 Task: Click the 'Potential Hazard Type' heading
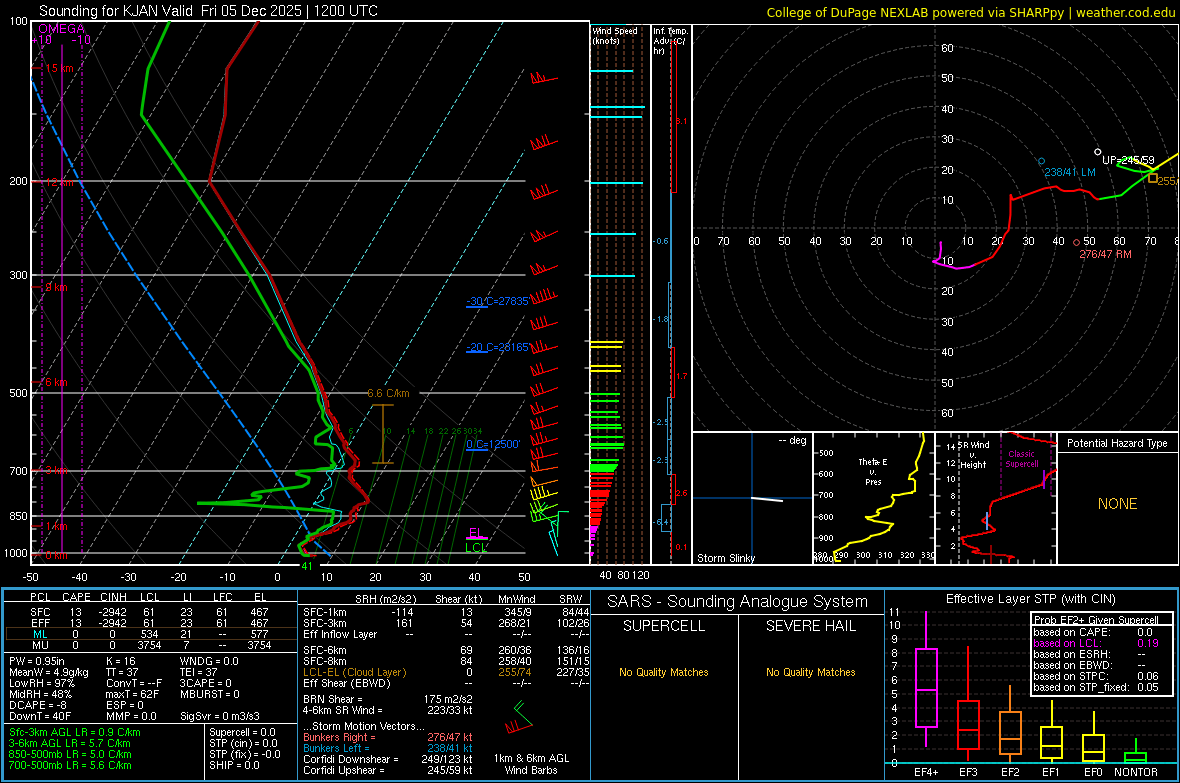(x=1117, y=443)
